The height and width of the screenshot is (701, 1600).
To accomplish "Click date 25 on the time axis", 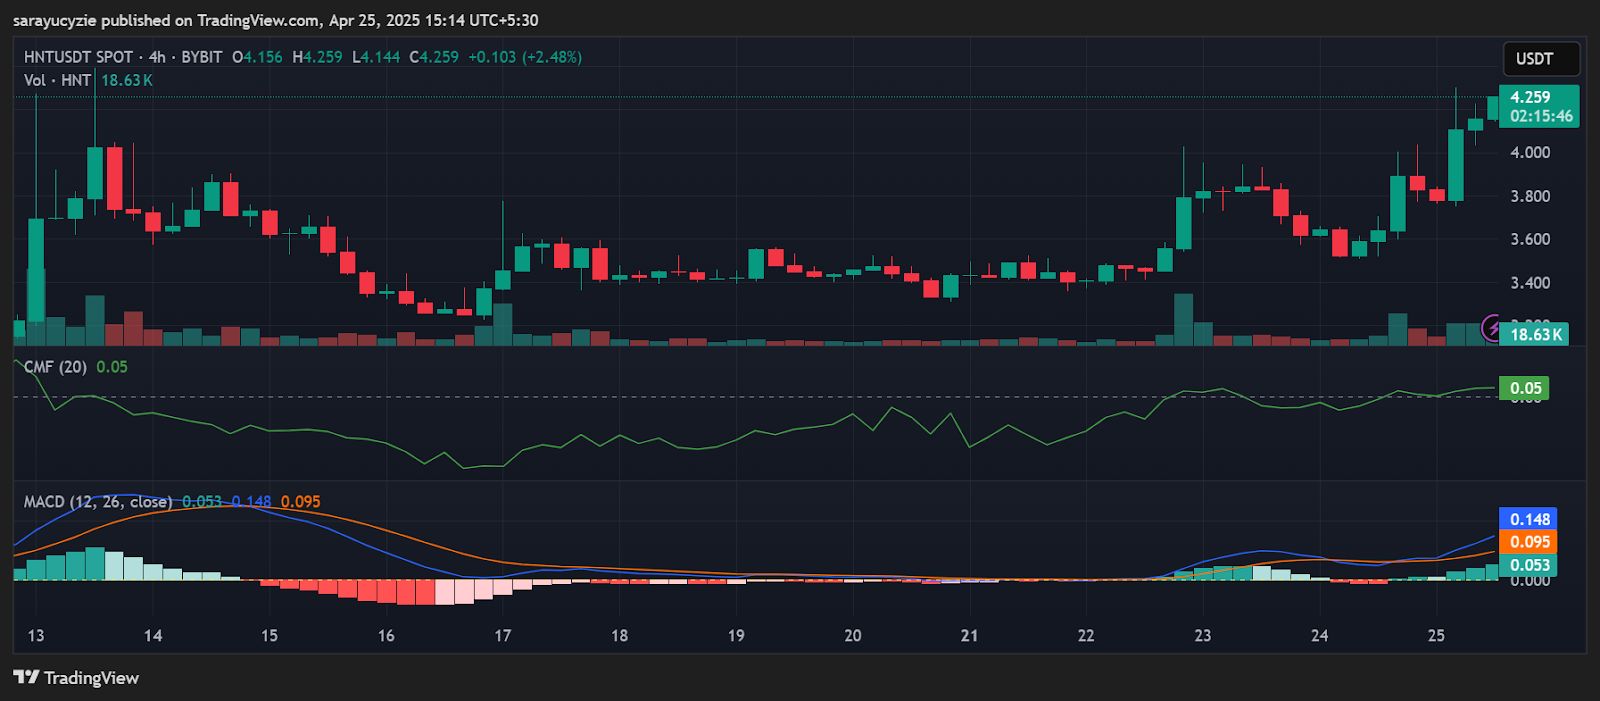I will click(1436, 635).
